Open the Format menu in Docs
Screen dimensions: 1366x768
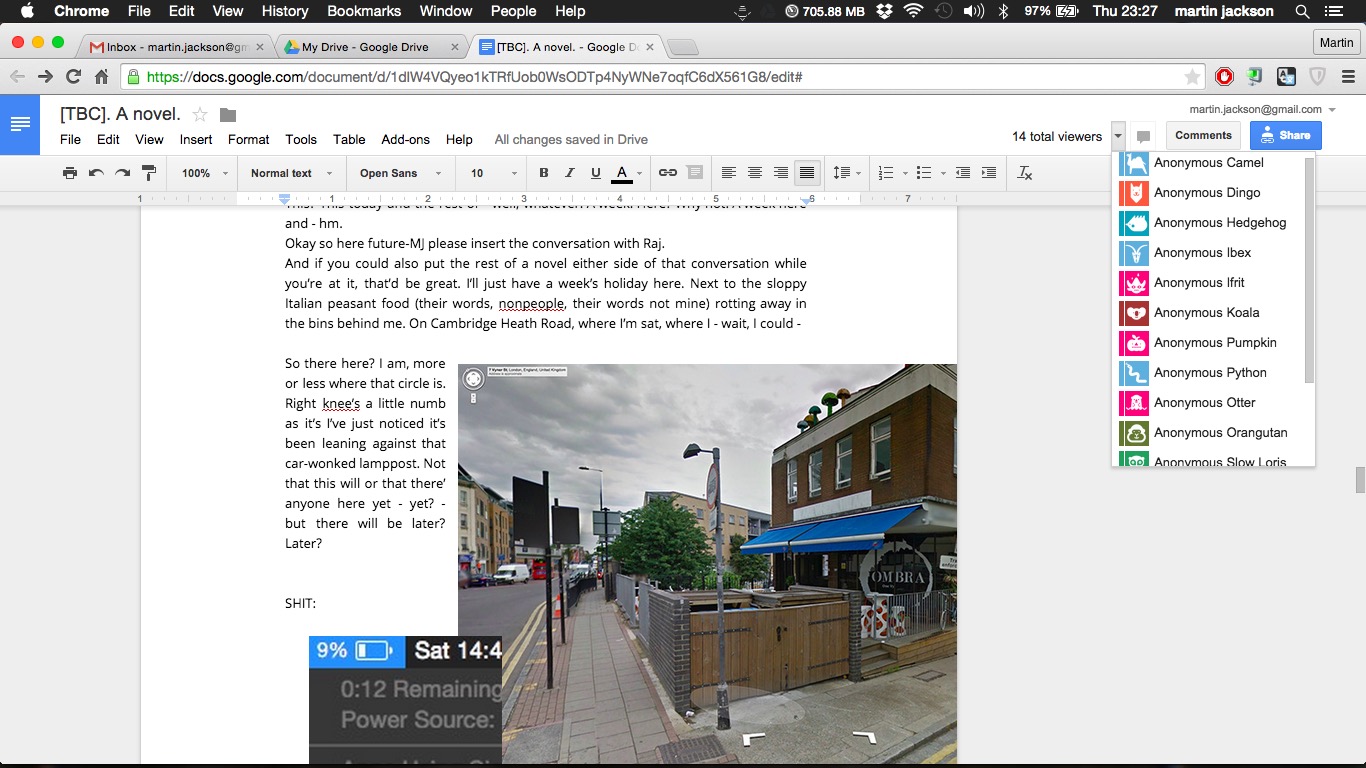coord(249,140)
